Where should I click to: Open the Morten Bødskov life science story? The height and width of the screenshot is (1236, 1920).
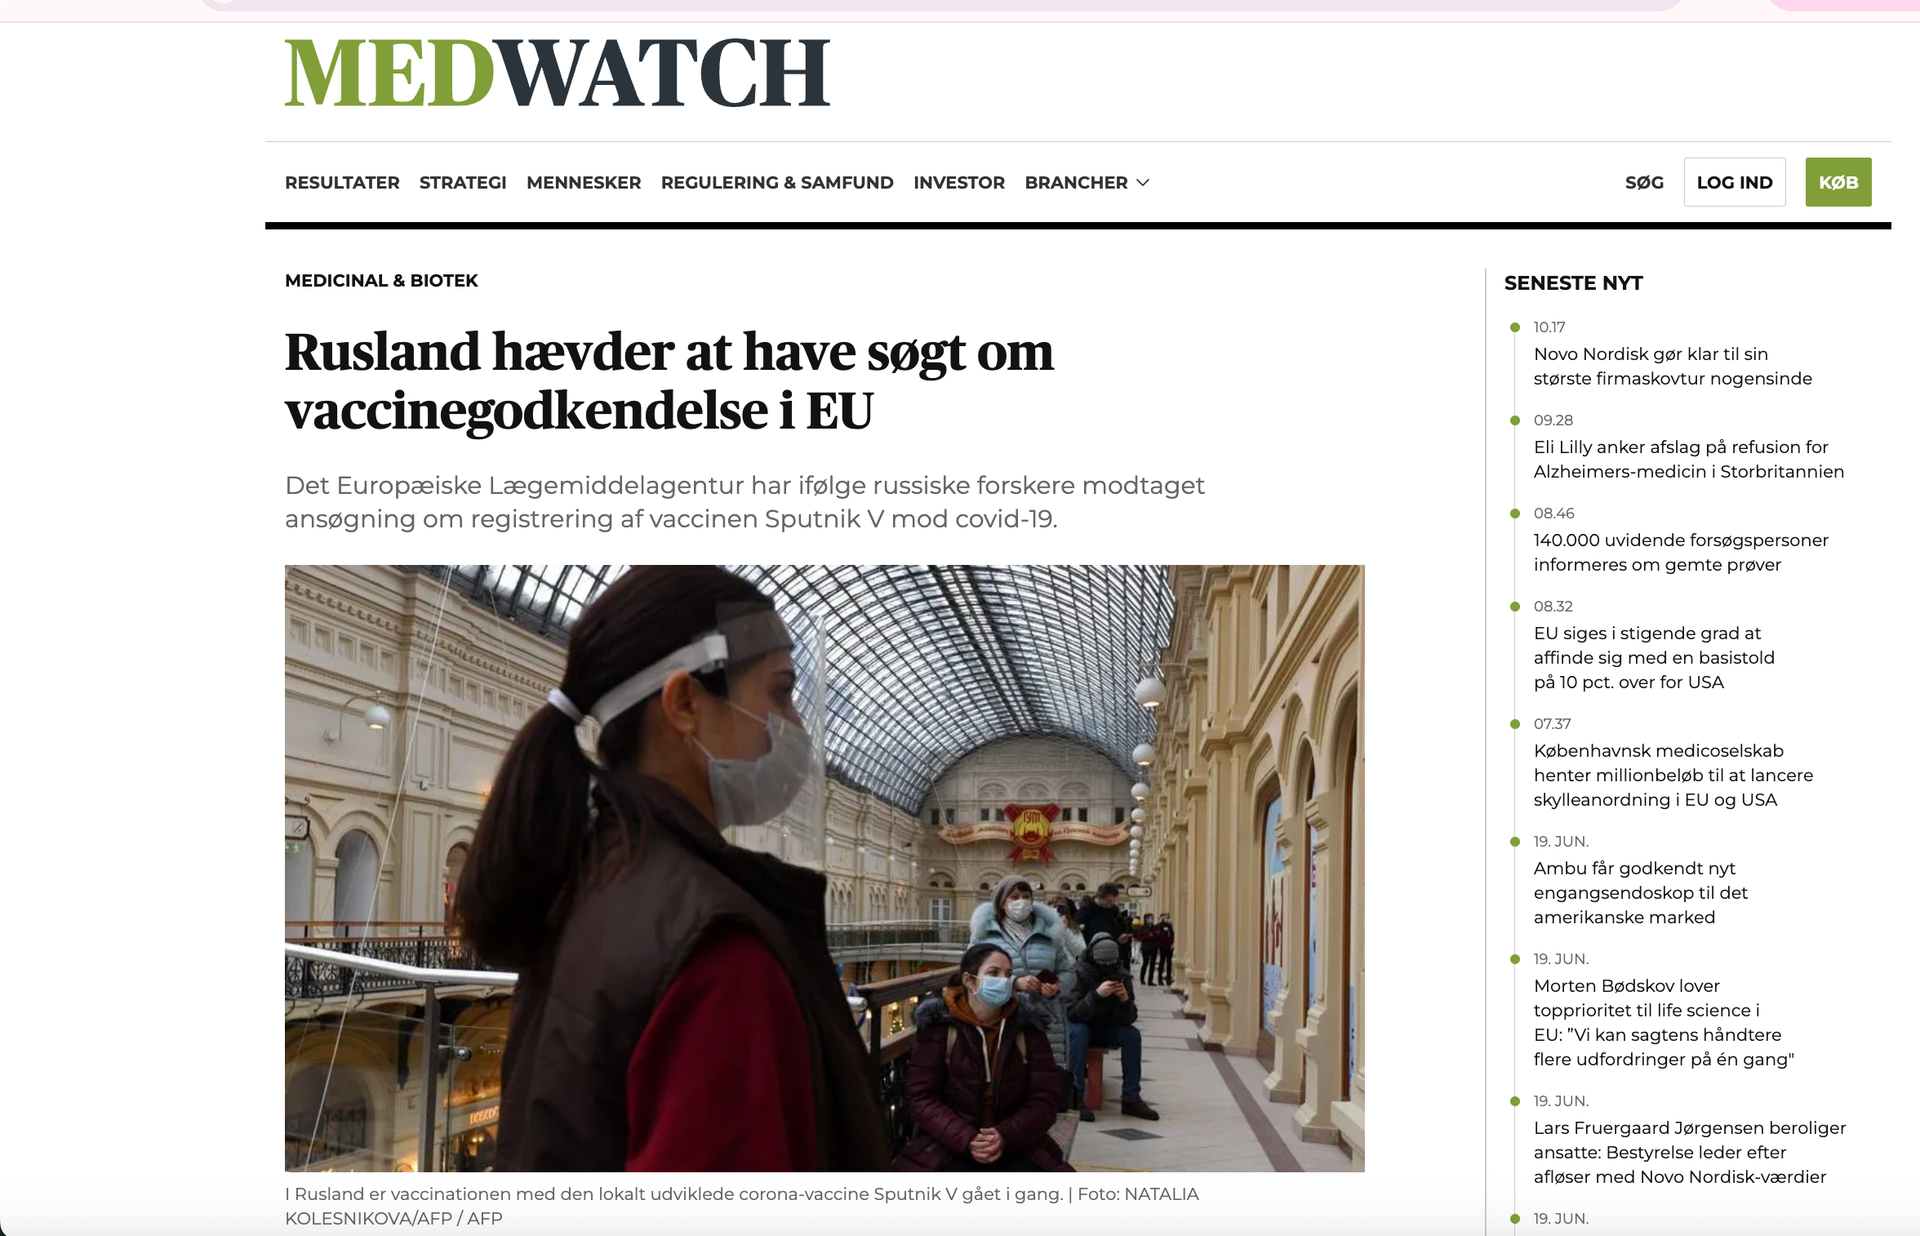click(x=1664, y=1022)
